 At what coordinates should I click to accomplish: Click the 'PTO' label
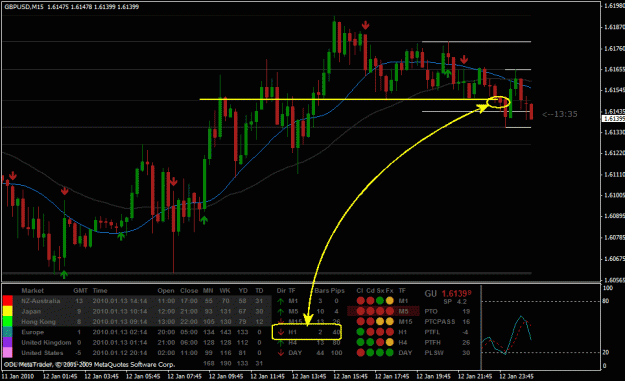click(x=431, y=311)
